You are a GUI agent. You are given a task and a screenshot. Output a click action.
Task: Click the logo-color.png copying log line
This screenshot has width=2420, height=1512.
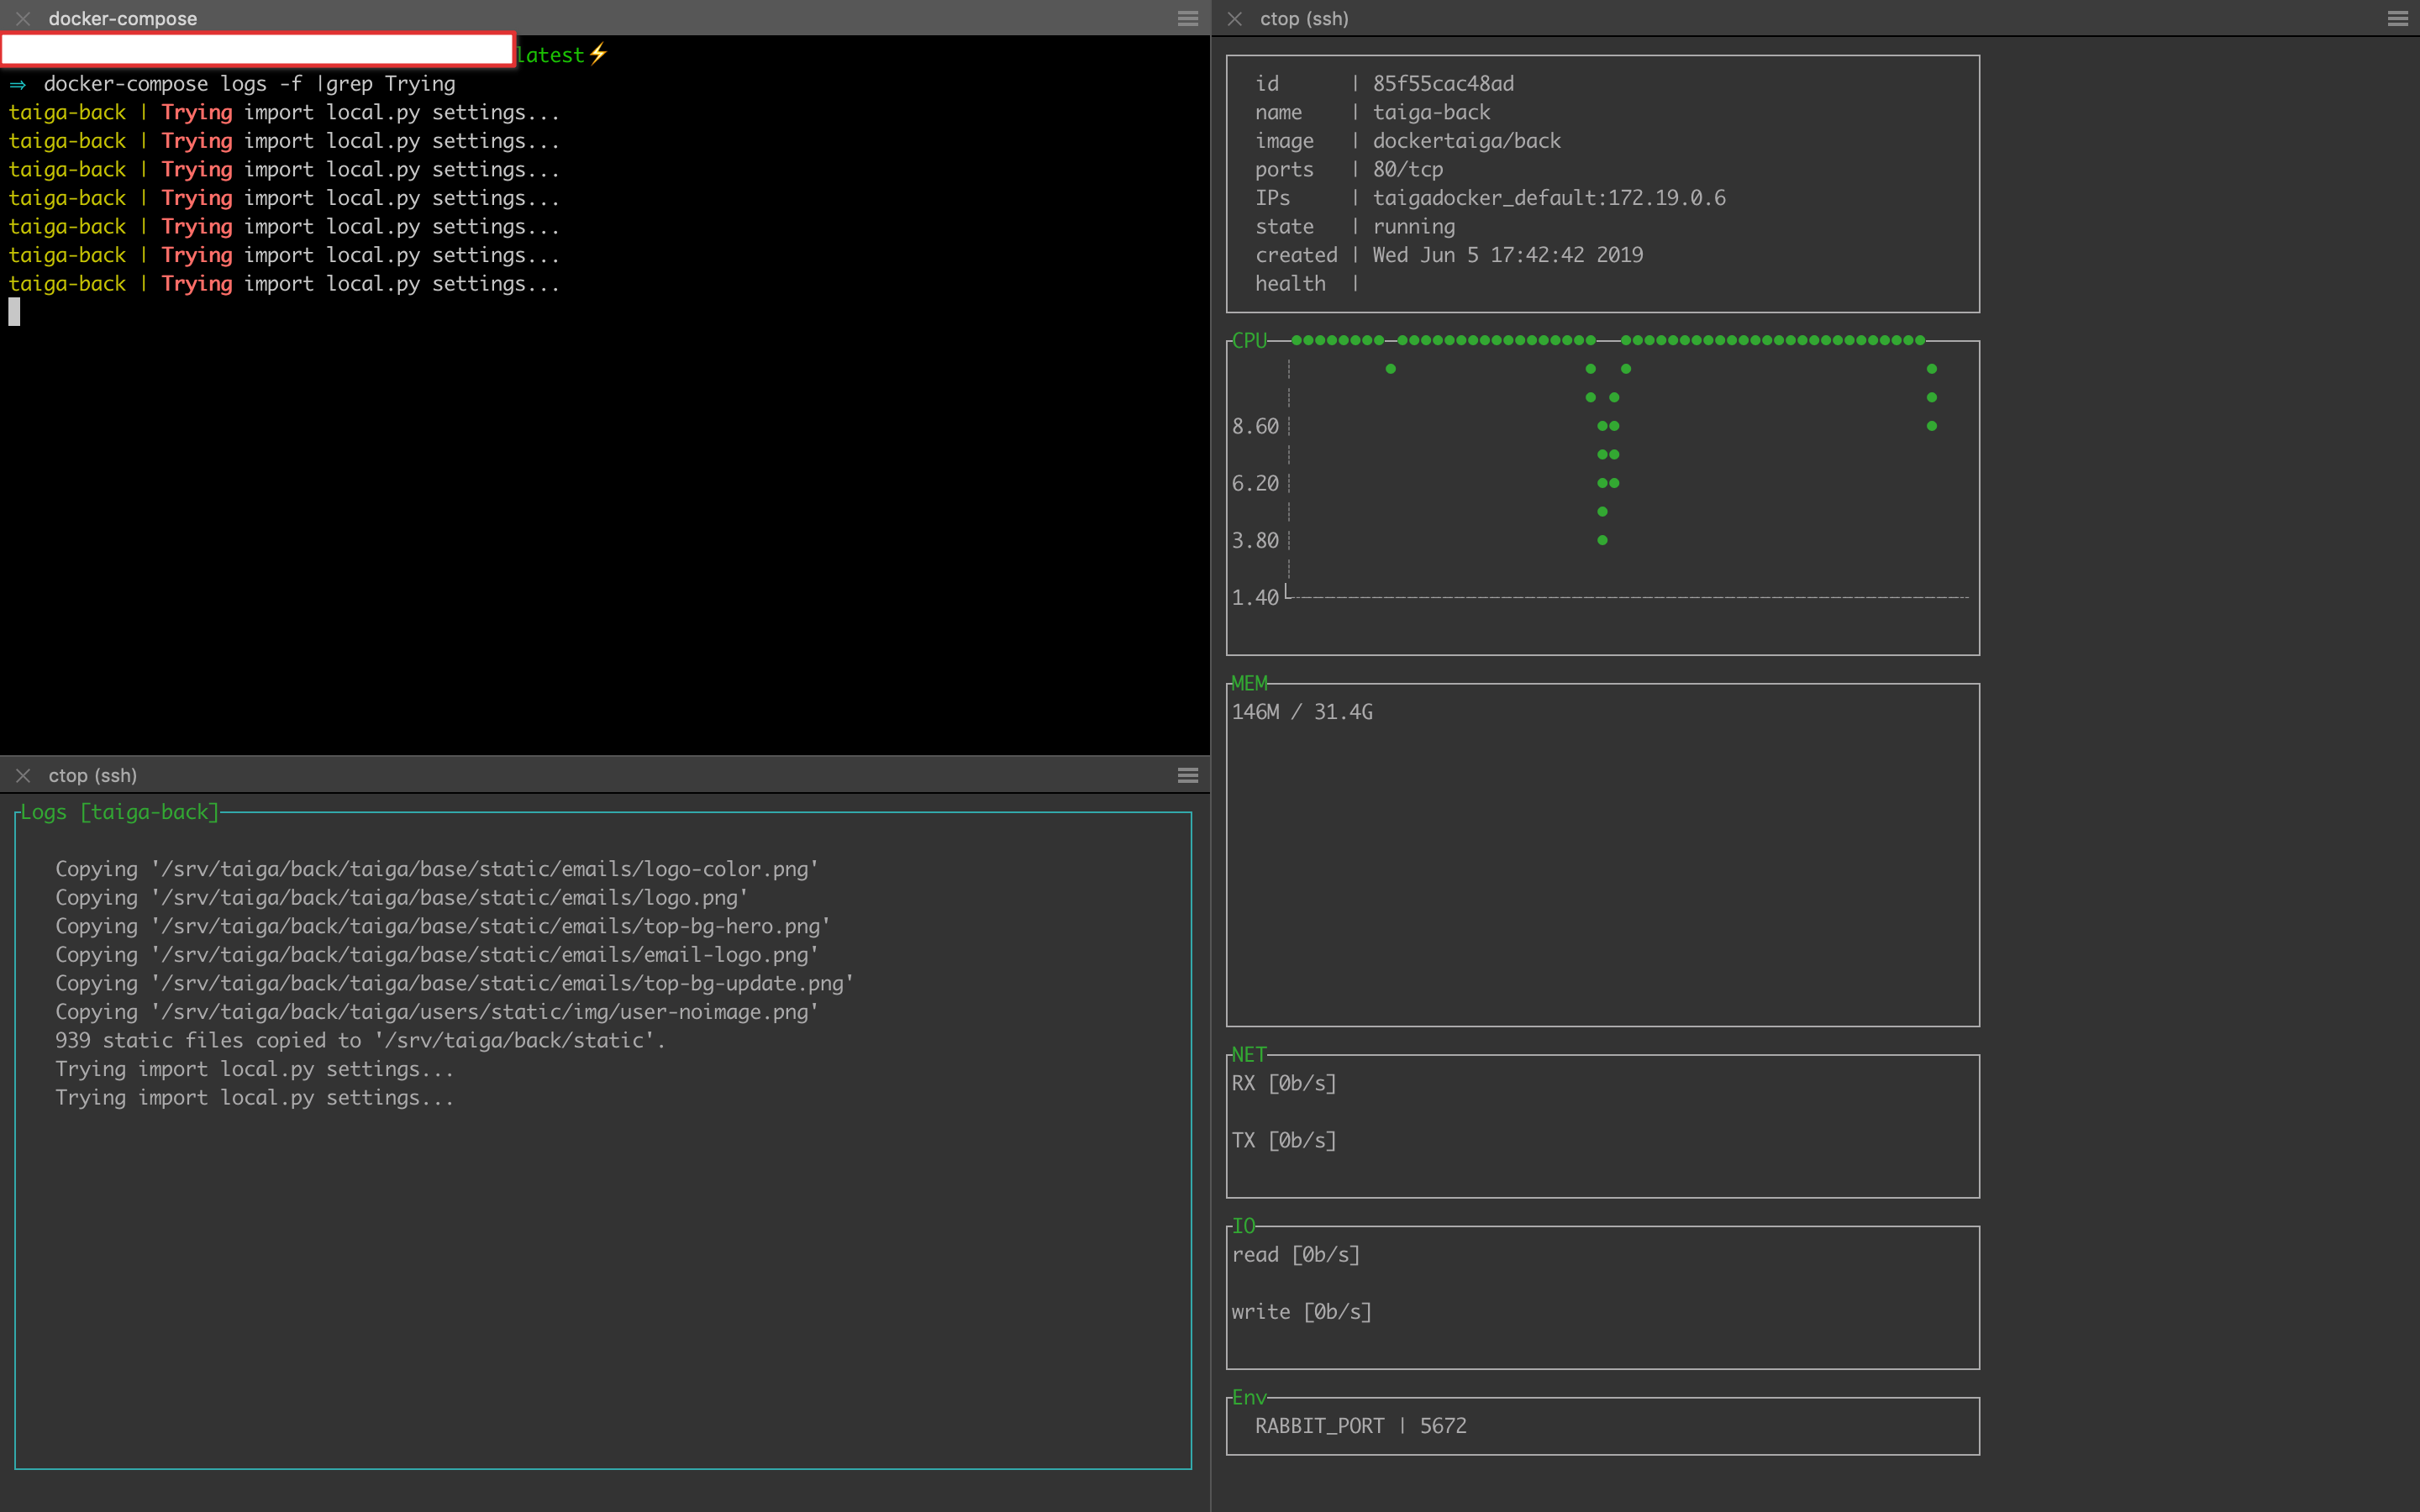point(437,869)
